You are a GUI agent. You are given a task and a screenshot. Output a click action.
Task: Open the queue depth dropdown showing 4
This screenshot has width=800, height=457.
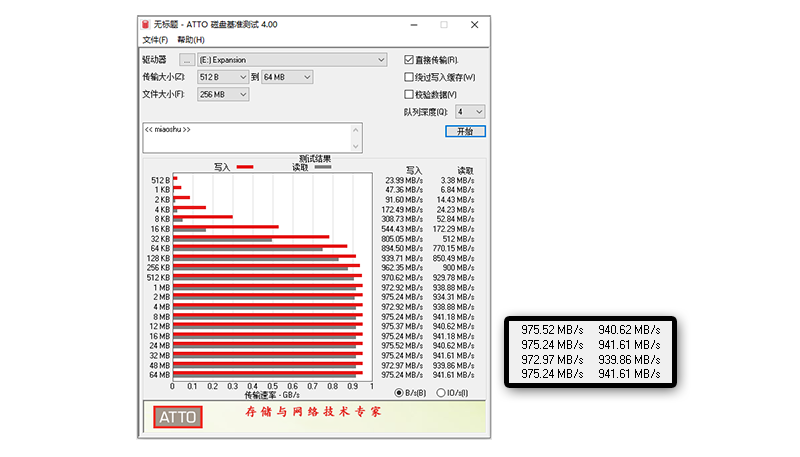470,112
